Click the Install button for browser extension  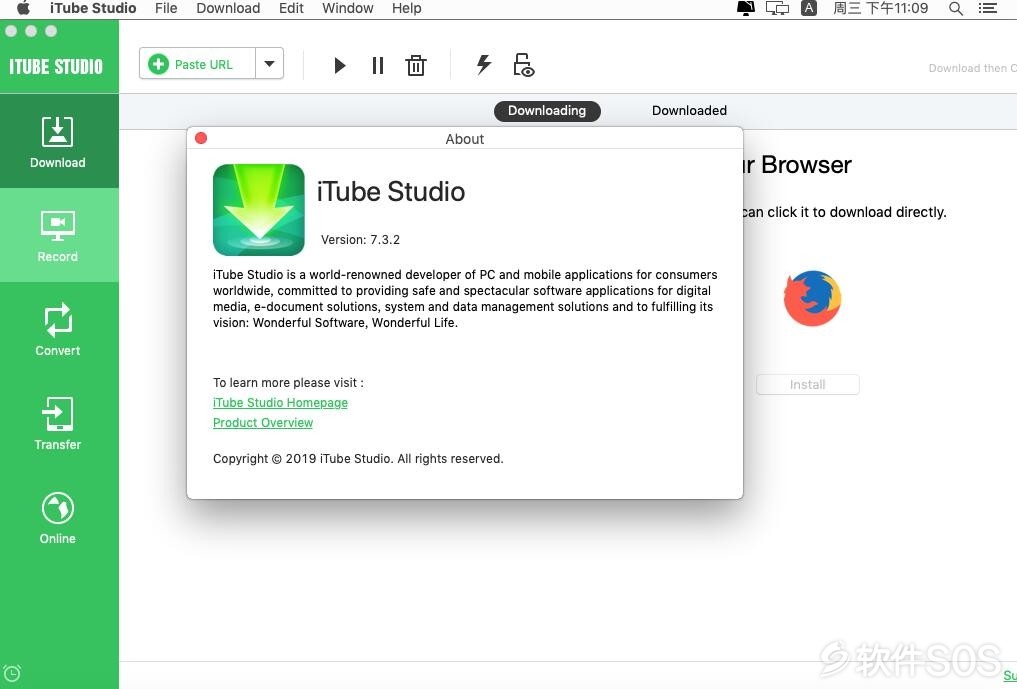click(808, 385)
